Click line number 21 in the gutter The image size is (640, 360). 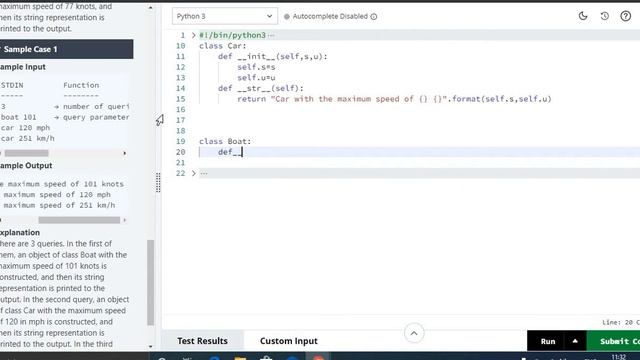coord(180,163)
